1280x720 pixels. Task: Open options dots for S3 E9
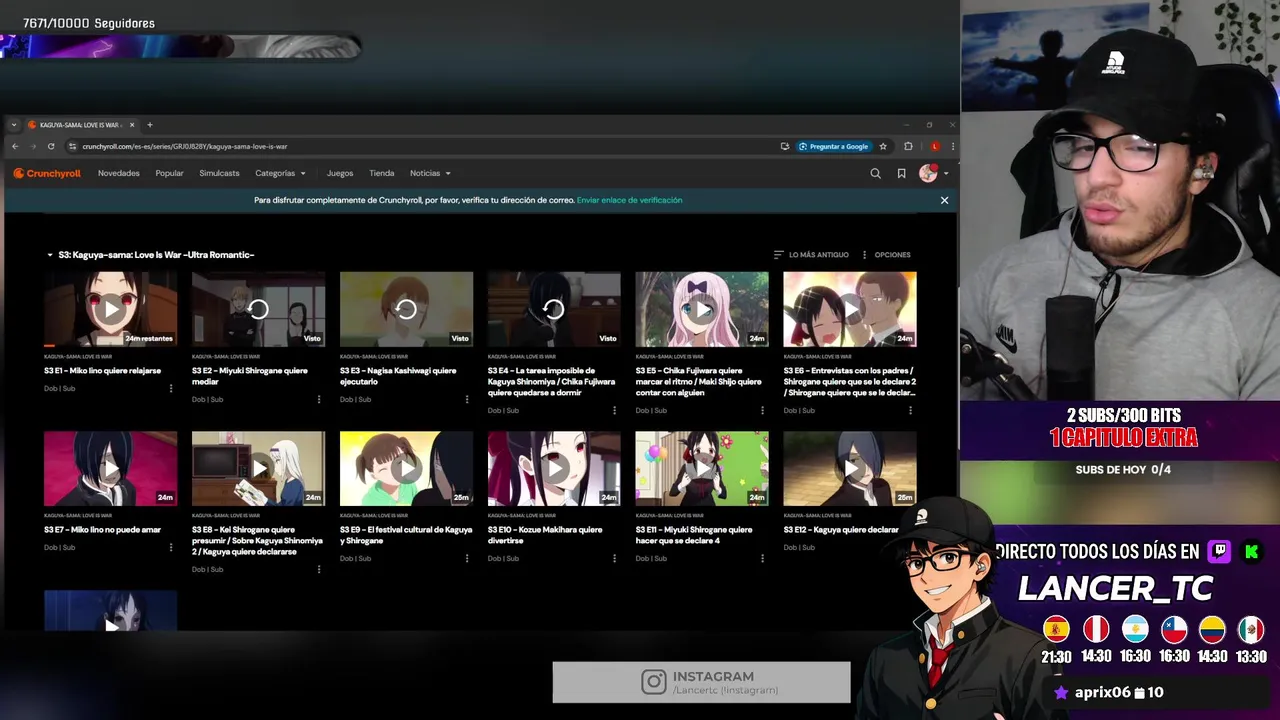[x=467, y=558]
